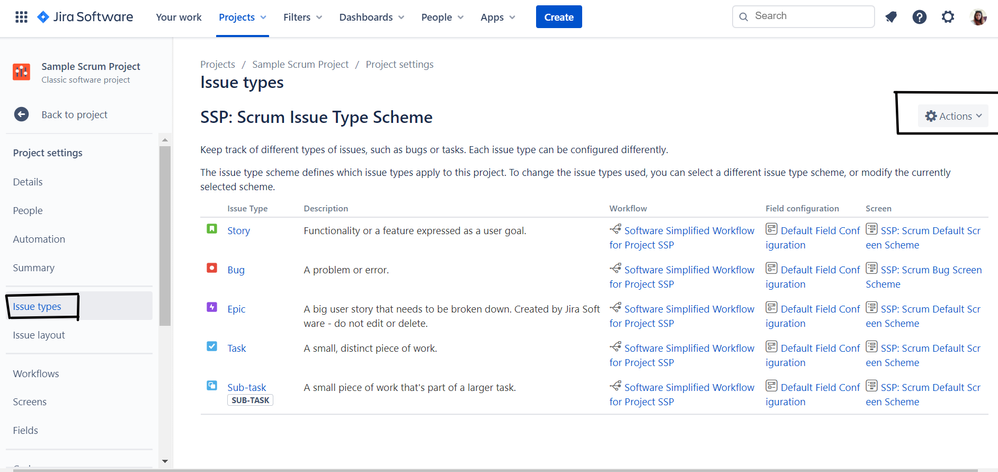Click the purple Epic issue type icon
This screenshot has width=998, height=472.
[x=211, y=308]
